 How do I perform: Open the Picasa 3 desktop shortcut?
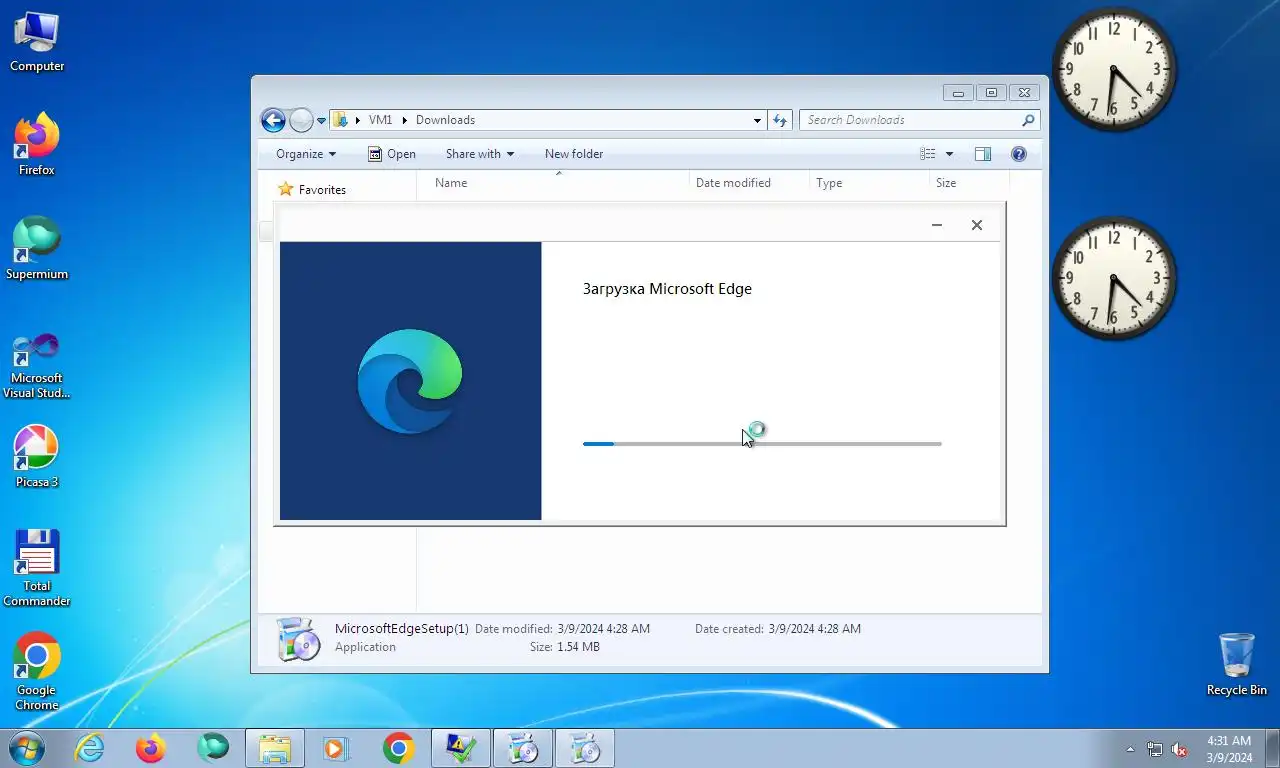pyautogui.click(x=37, y=457)
